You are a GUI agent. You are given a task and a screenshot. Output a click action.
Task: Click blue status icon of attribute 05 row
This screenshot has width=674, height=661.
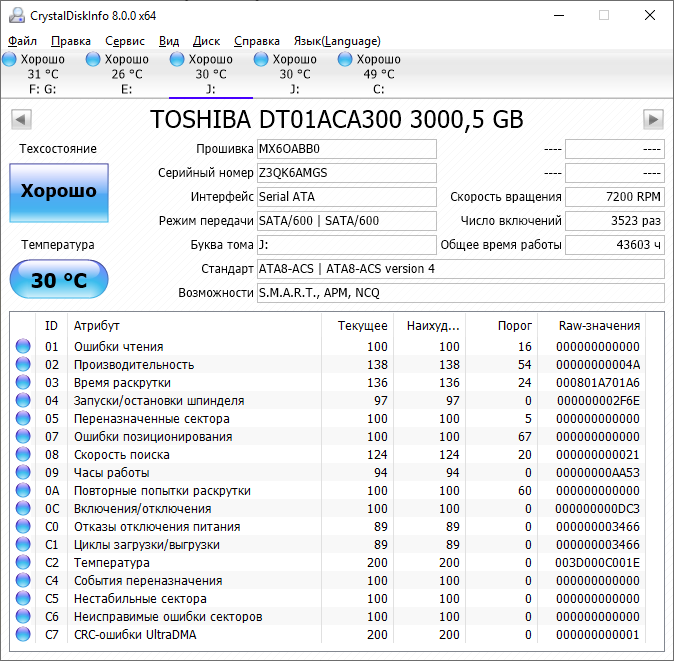click(x=23, y=419)
